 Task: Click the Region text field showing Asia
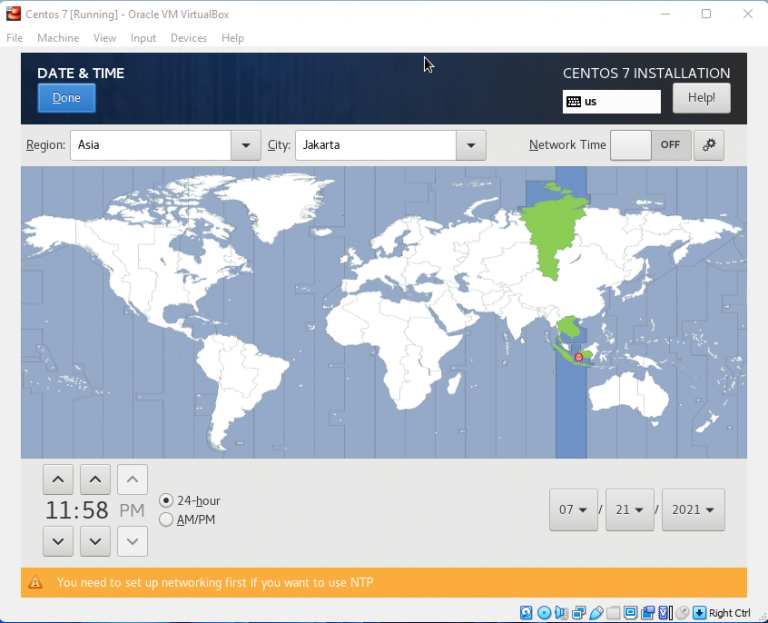pos(151,145)
